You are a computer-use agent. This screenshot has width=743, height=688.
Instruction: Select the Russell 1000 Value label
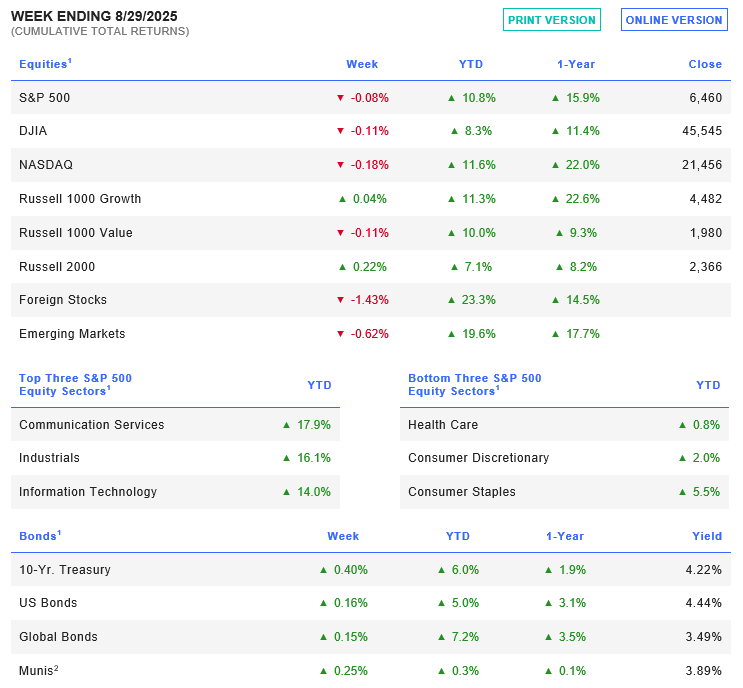pos(76,233)
